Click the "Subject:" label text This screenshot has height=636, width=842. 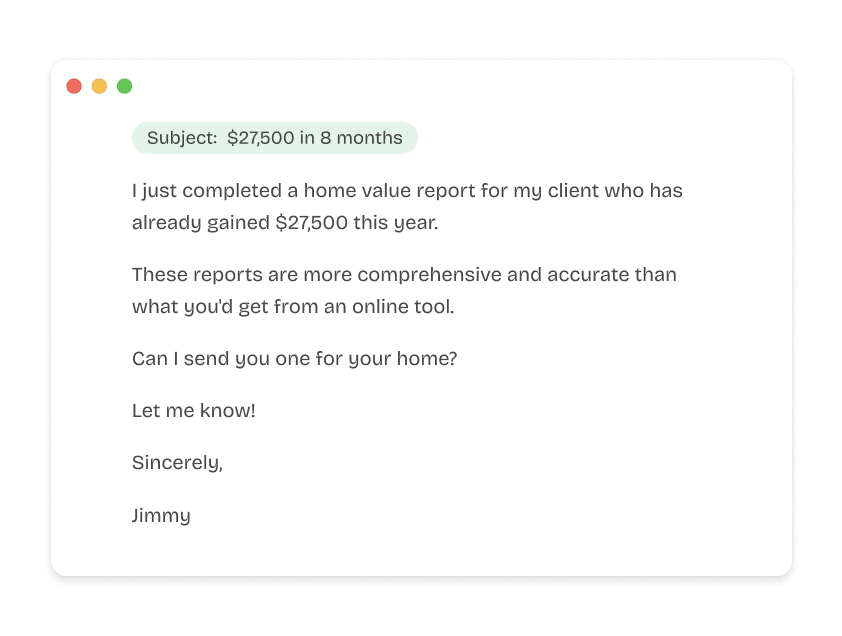(x=182, y=138)
